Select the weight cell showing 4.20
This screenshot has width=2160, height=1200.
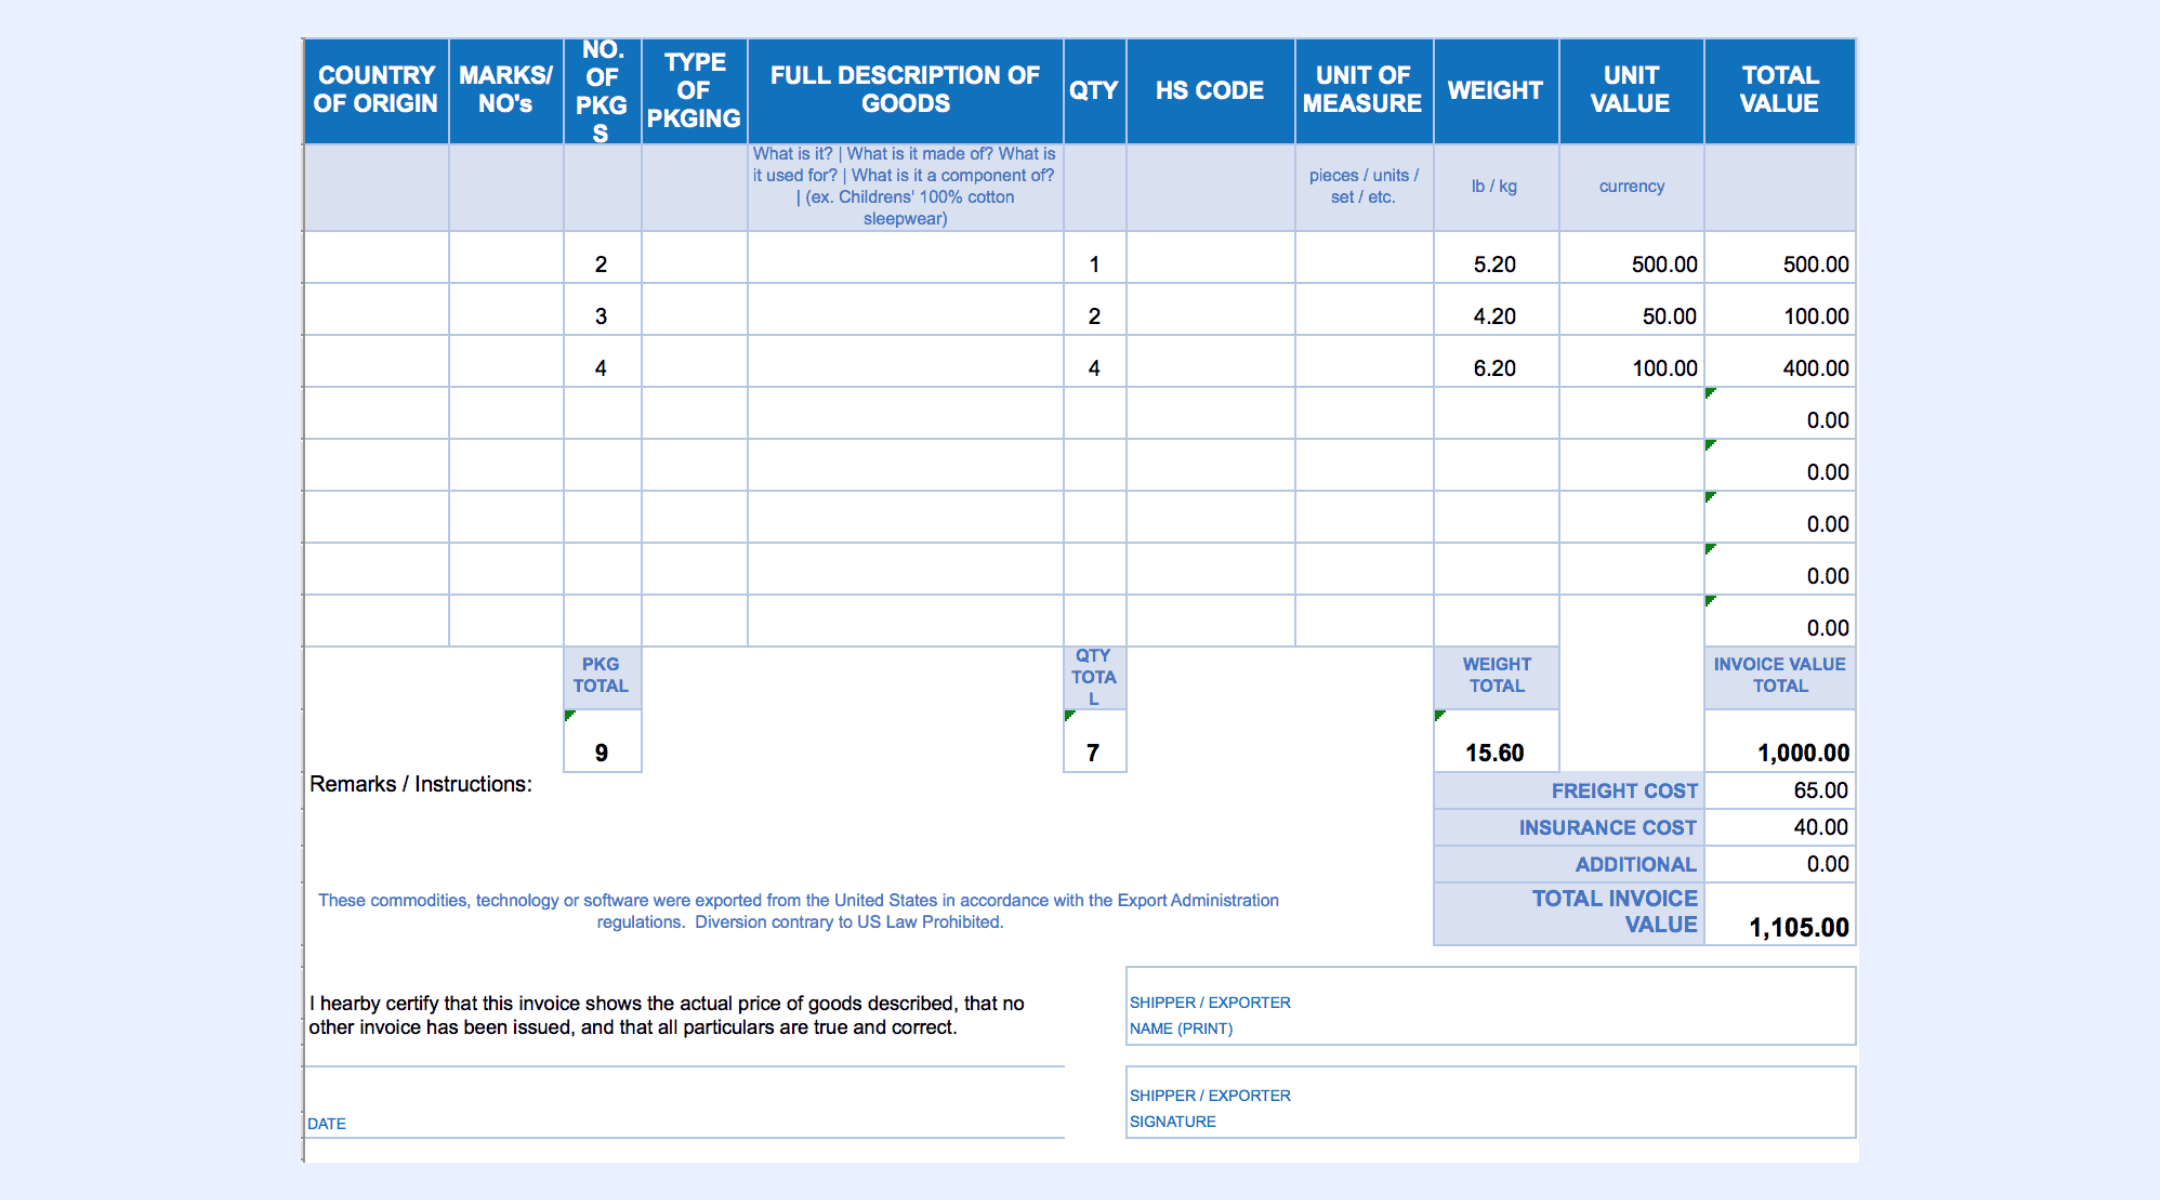(1496, 310)
